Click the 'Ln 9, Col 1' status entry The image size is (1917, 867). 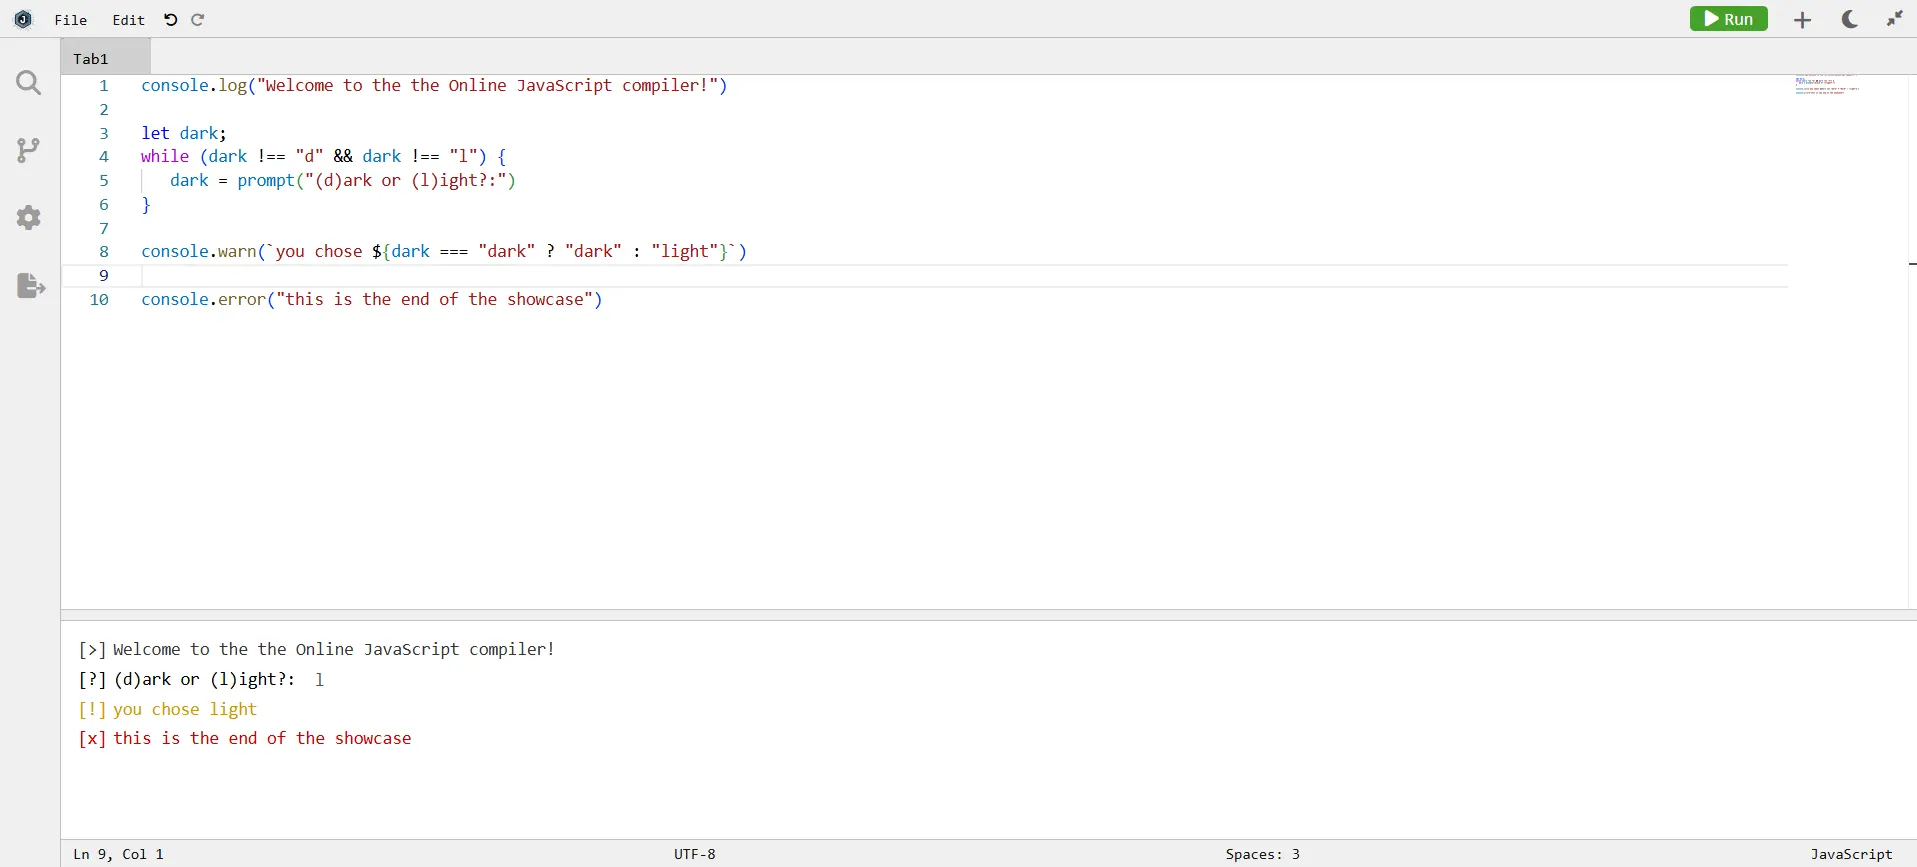point(119,855)
